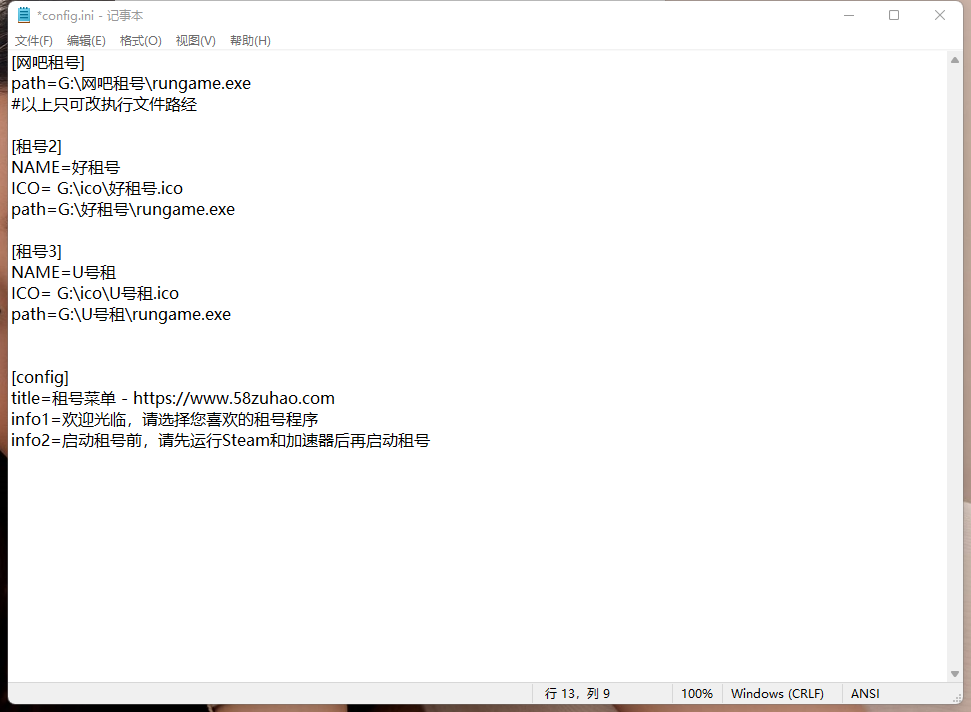The width and height of the screenshot is (971, 712).
Task: Click the path=G:\U号租\rungame.exe line
Action: click(x=121, y=315)
